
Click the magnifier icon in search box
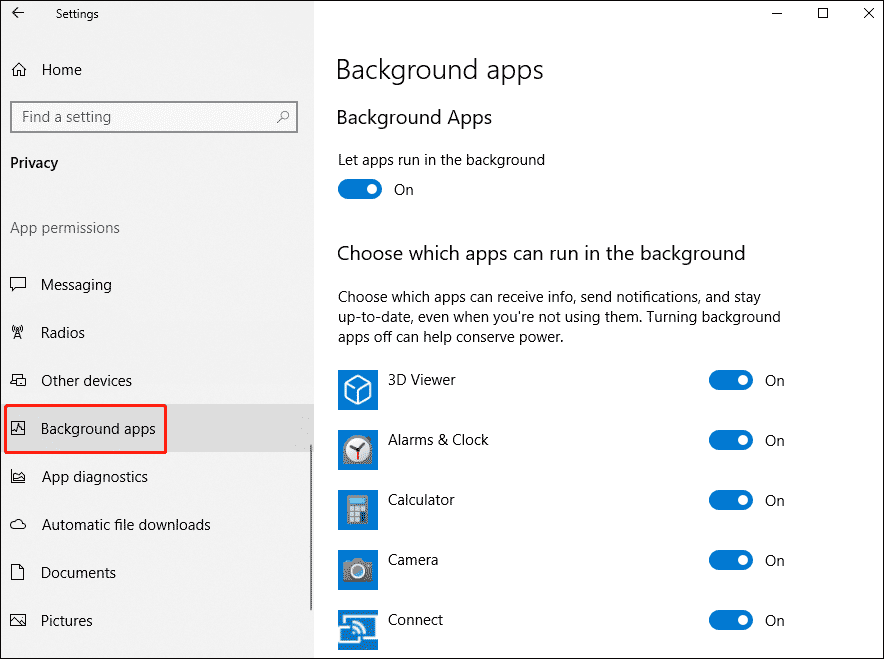[283, 117]
